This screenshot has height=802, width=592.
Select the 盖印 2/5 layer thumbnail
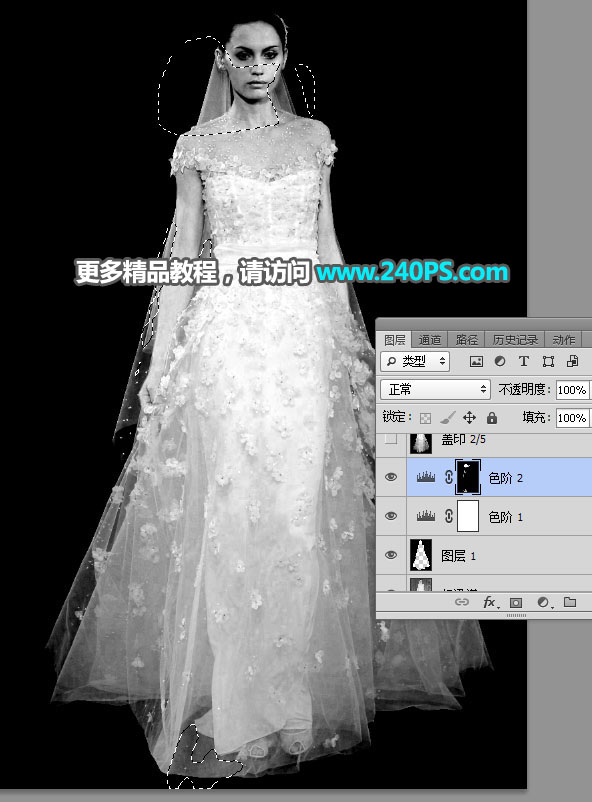tap(421, 442)
